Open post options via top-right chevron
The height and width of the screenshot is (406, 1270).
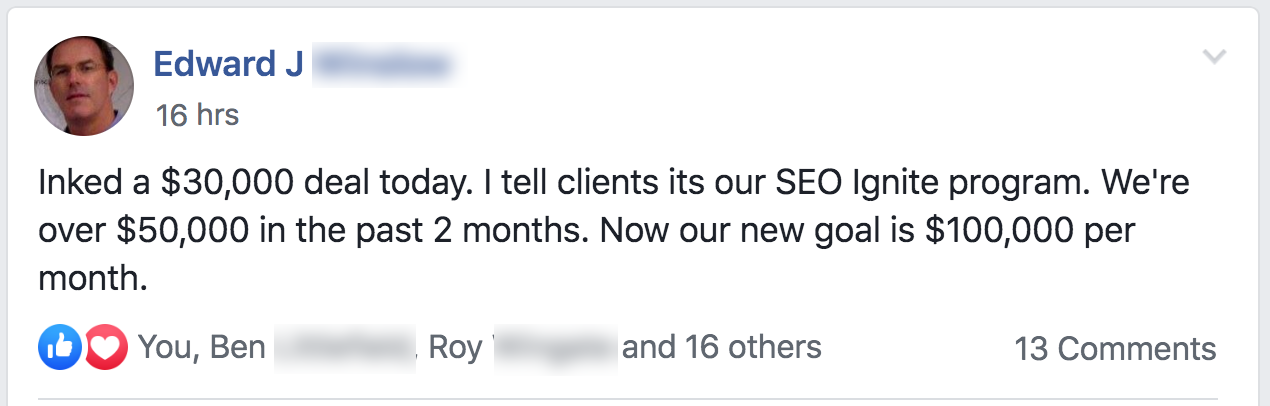(1214, 57)
